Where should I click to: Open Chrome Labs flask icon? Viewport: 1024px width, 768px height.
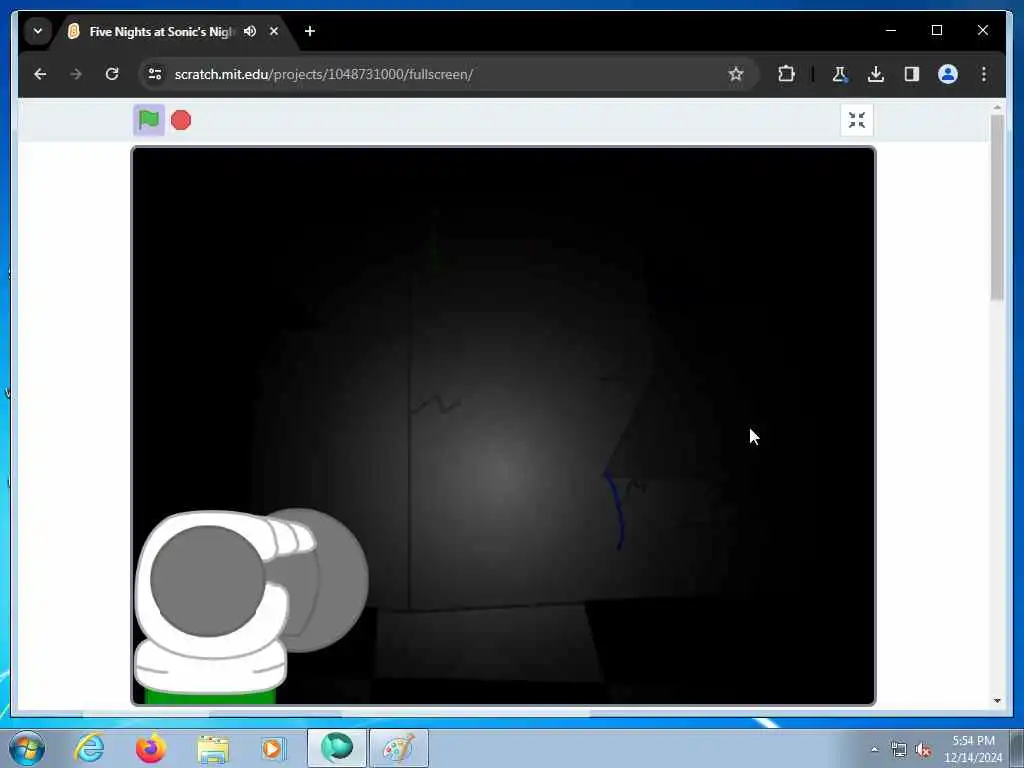(840, 74)
